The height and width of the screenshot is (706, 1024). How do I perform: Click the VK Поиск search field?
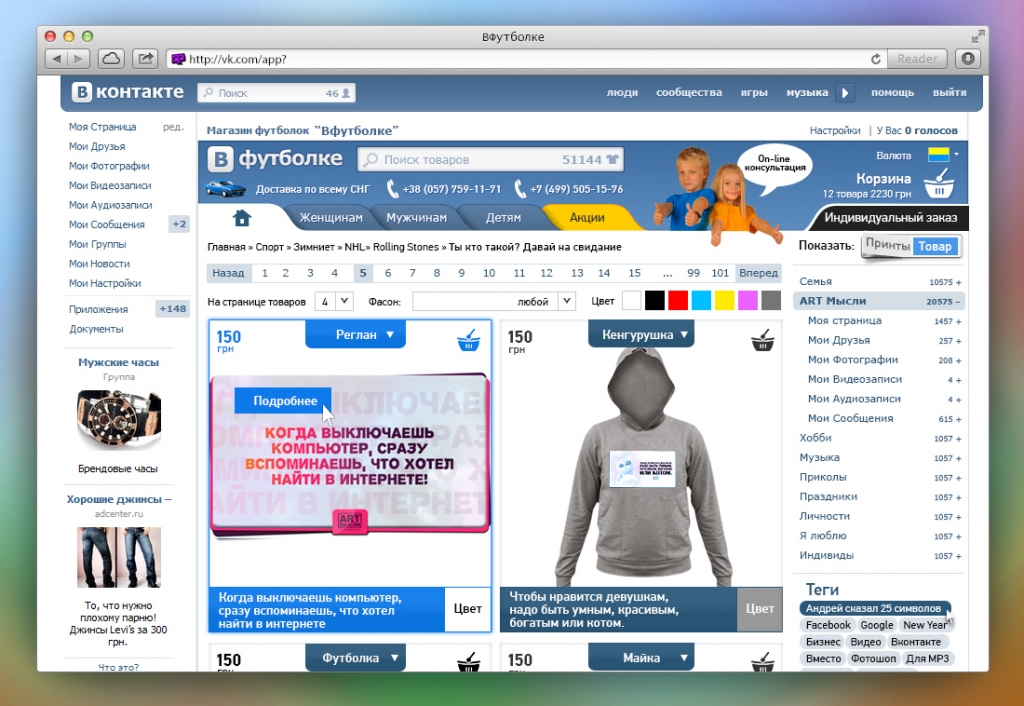coord(276,93)
